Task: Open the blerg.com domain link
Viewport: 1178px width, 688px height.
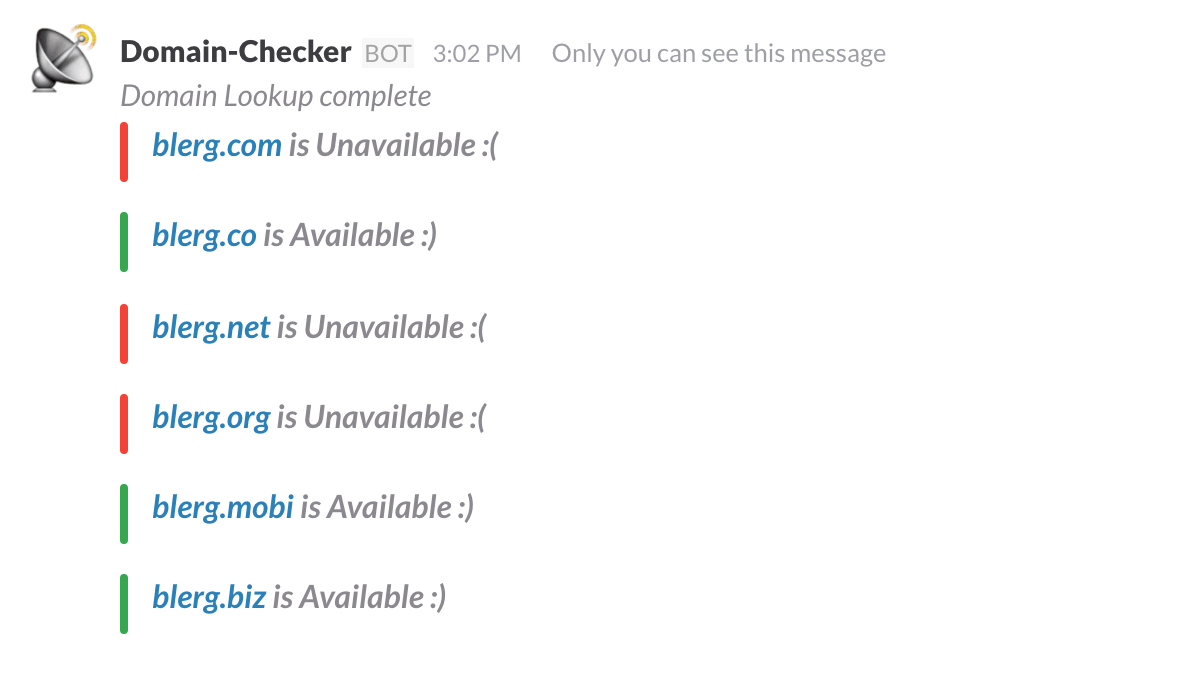Action: coord(216,146)
